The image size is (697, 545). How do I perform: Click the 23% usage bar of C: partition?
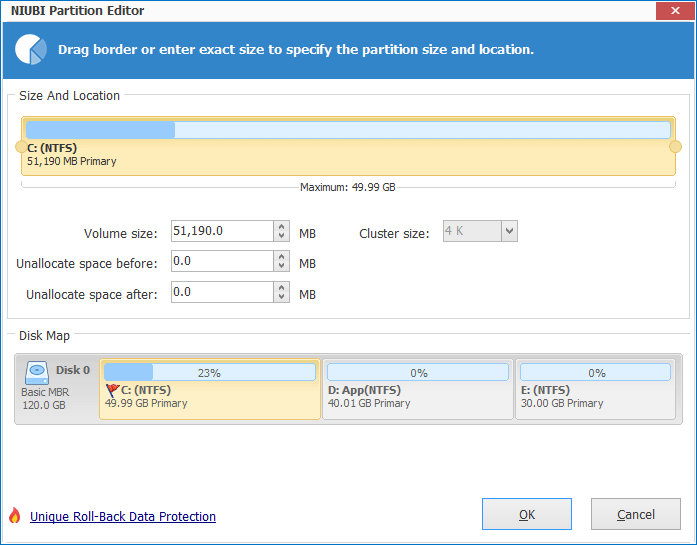[210, 372]
